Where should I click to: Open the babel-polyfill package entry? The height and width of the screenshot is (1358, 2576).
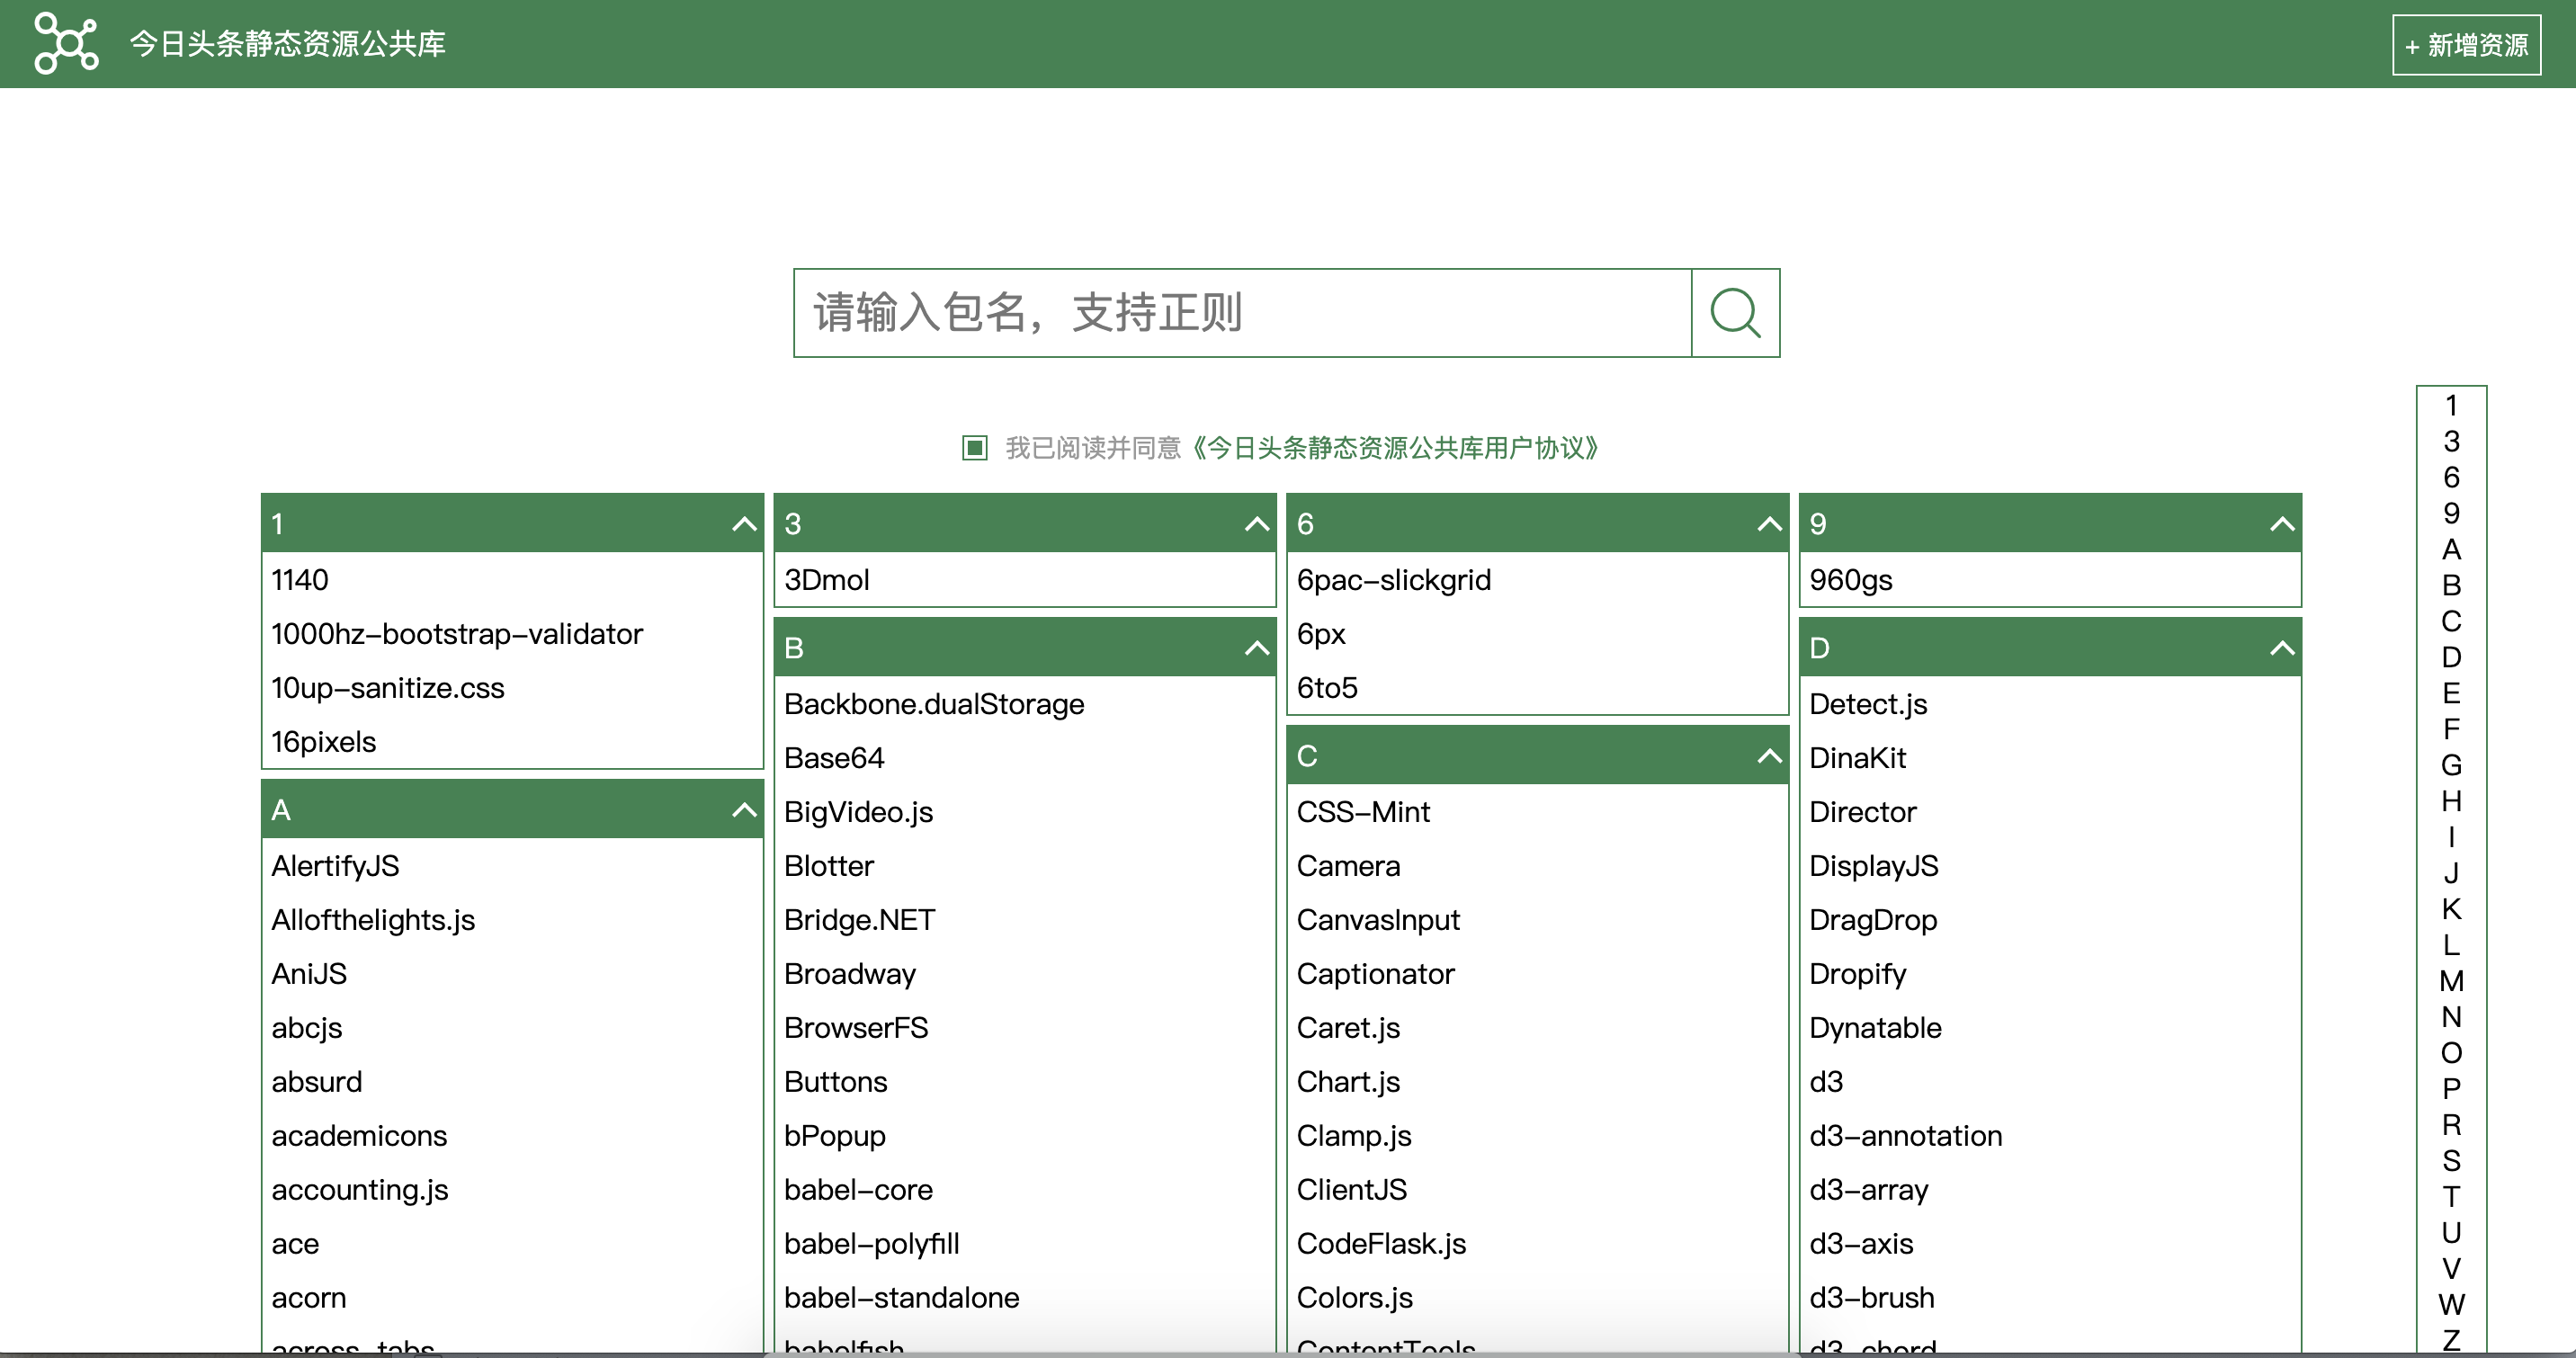coord(871,1244)
